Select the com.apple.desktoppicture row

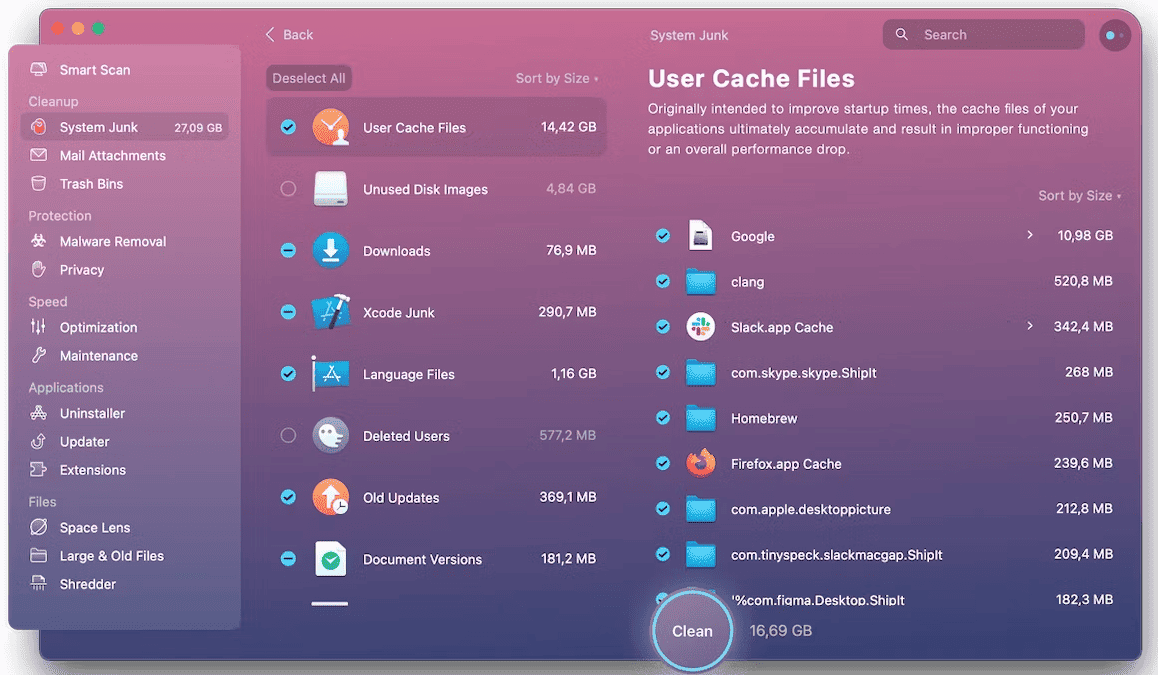pyautogui.click(x=884, y=509)
